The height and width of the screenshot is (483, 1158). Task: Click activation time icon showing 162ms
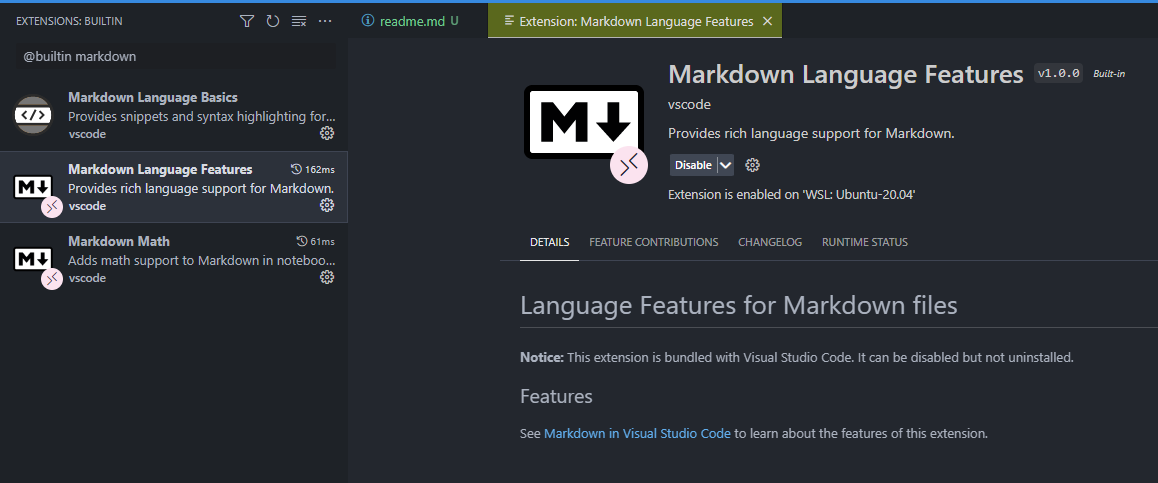tap(297, 169)
